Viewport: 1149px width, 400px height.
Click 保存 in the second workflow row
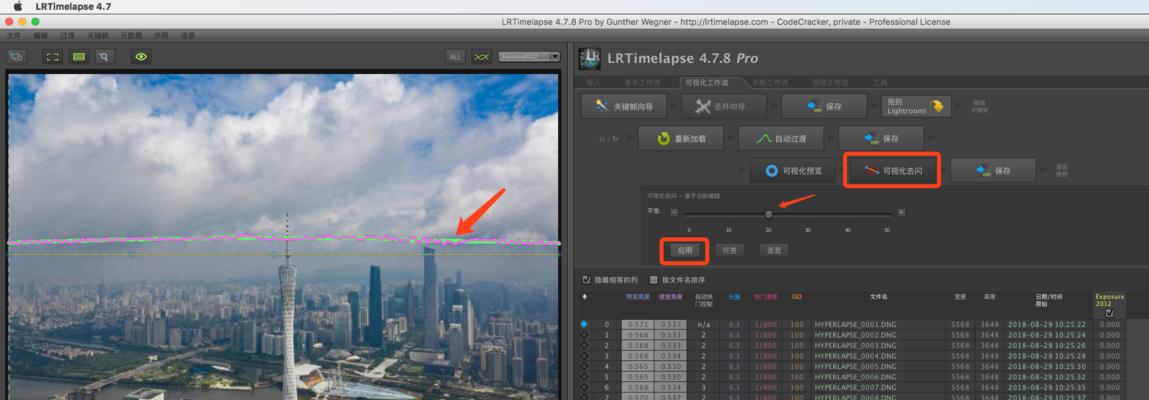tap(882, 138)
